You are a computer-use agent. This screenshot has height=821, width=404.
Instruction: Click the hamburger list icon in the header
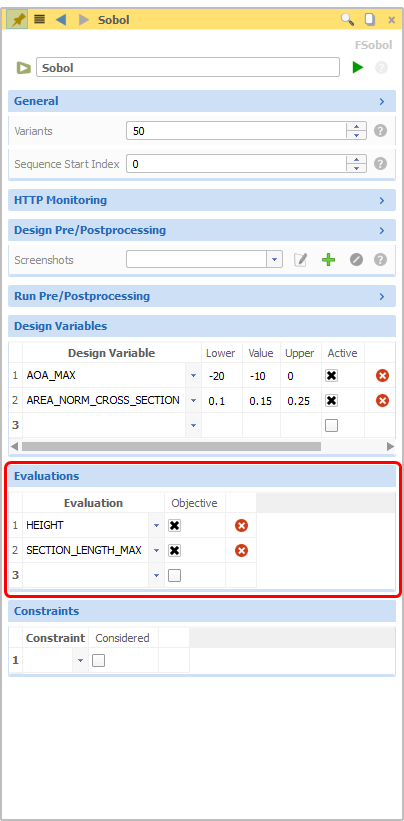[x=39, y=20]
